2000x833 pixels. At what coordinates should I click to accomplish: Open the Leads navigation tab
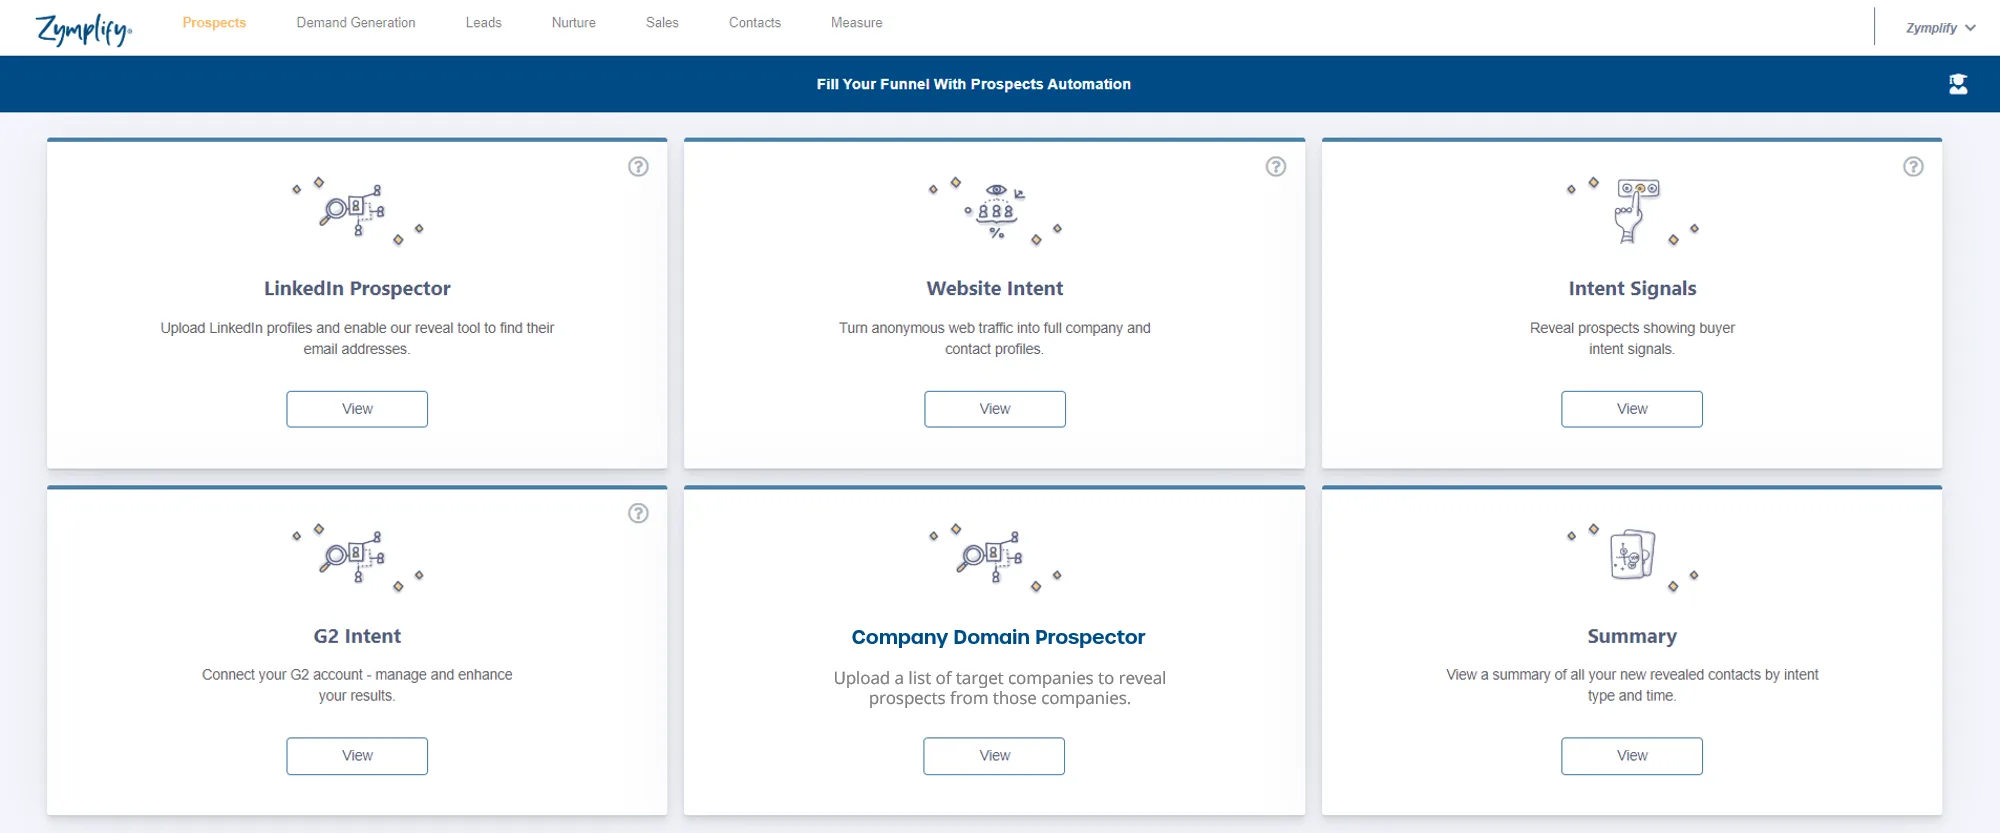click(x=484, y=23)
